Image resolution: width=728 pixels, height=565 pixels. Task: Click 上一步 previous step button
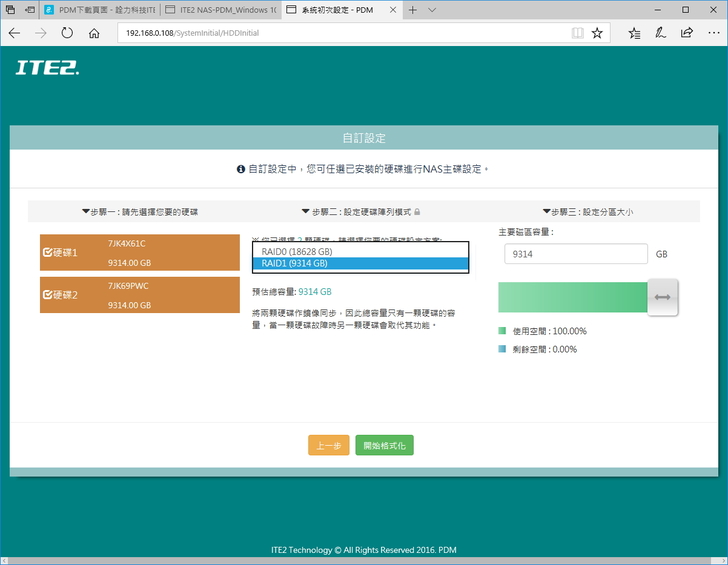coord(328,445)
